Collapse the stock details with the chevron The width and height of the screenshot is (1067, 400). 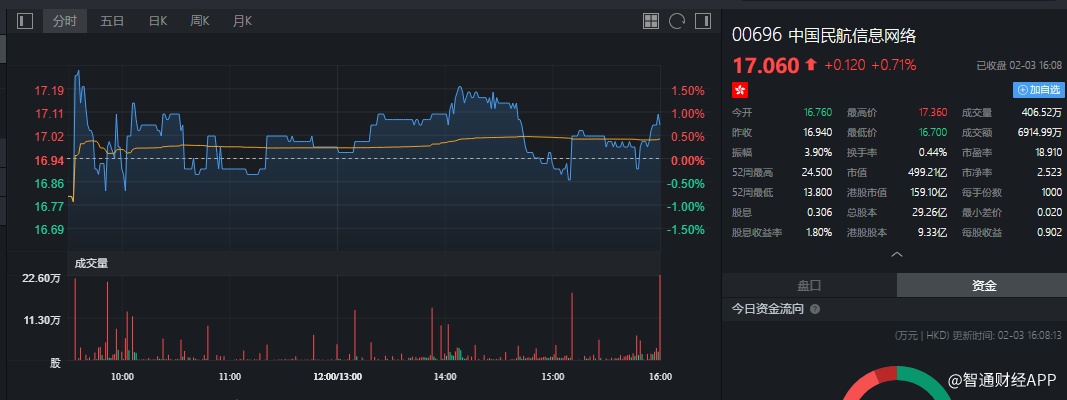[x=897, y=254]
